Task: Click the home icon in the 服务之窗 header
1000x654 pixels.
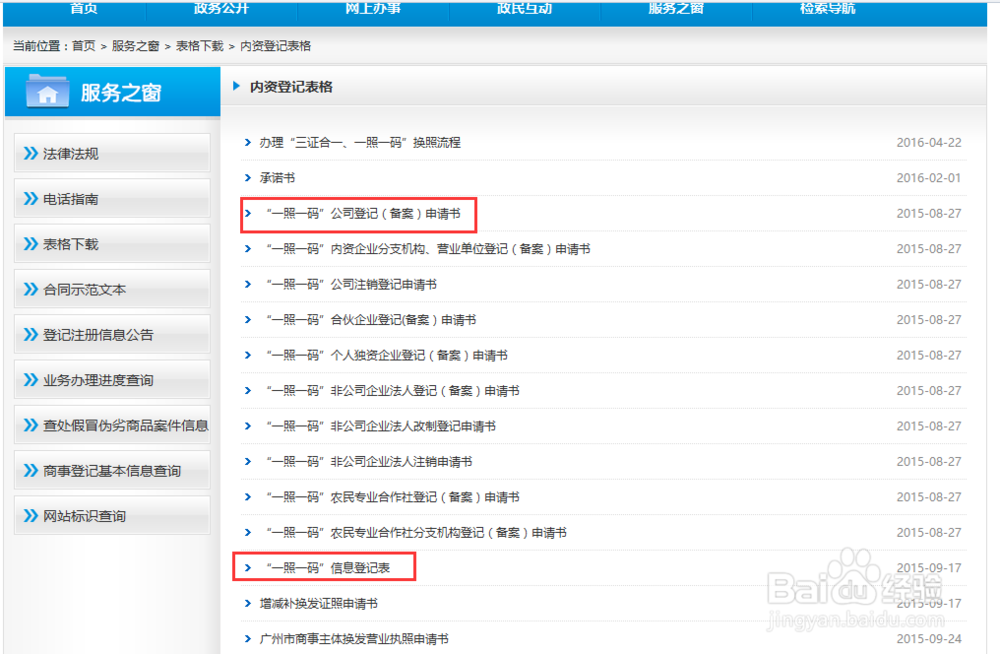Action: click(x=47, y=92)
